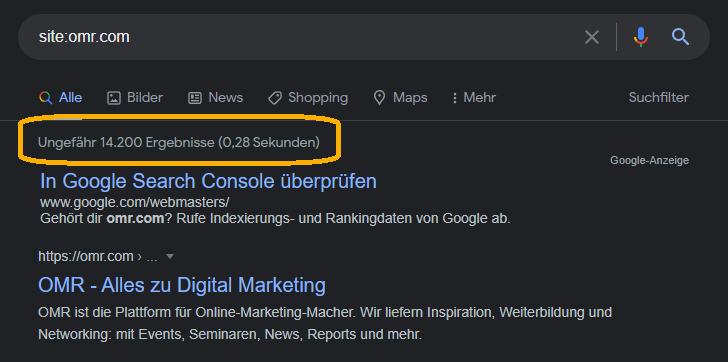Image resolution: width=728 pixels, height=362 pixels.
Task: Clear the search query with the X icon
Action: pyautogui.click(x=592, y=37)
